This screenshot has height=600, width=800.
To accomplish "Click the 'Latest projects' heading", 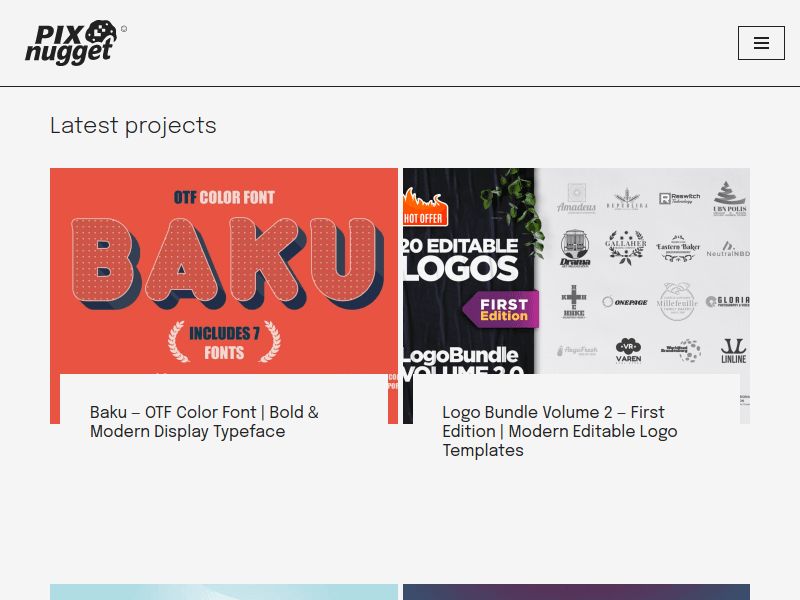I will 133,126.
